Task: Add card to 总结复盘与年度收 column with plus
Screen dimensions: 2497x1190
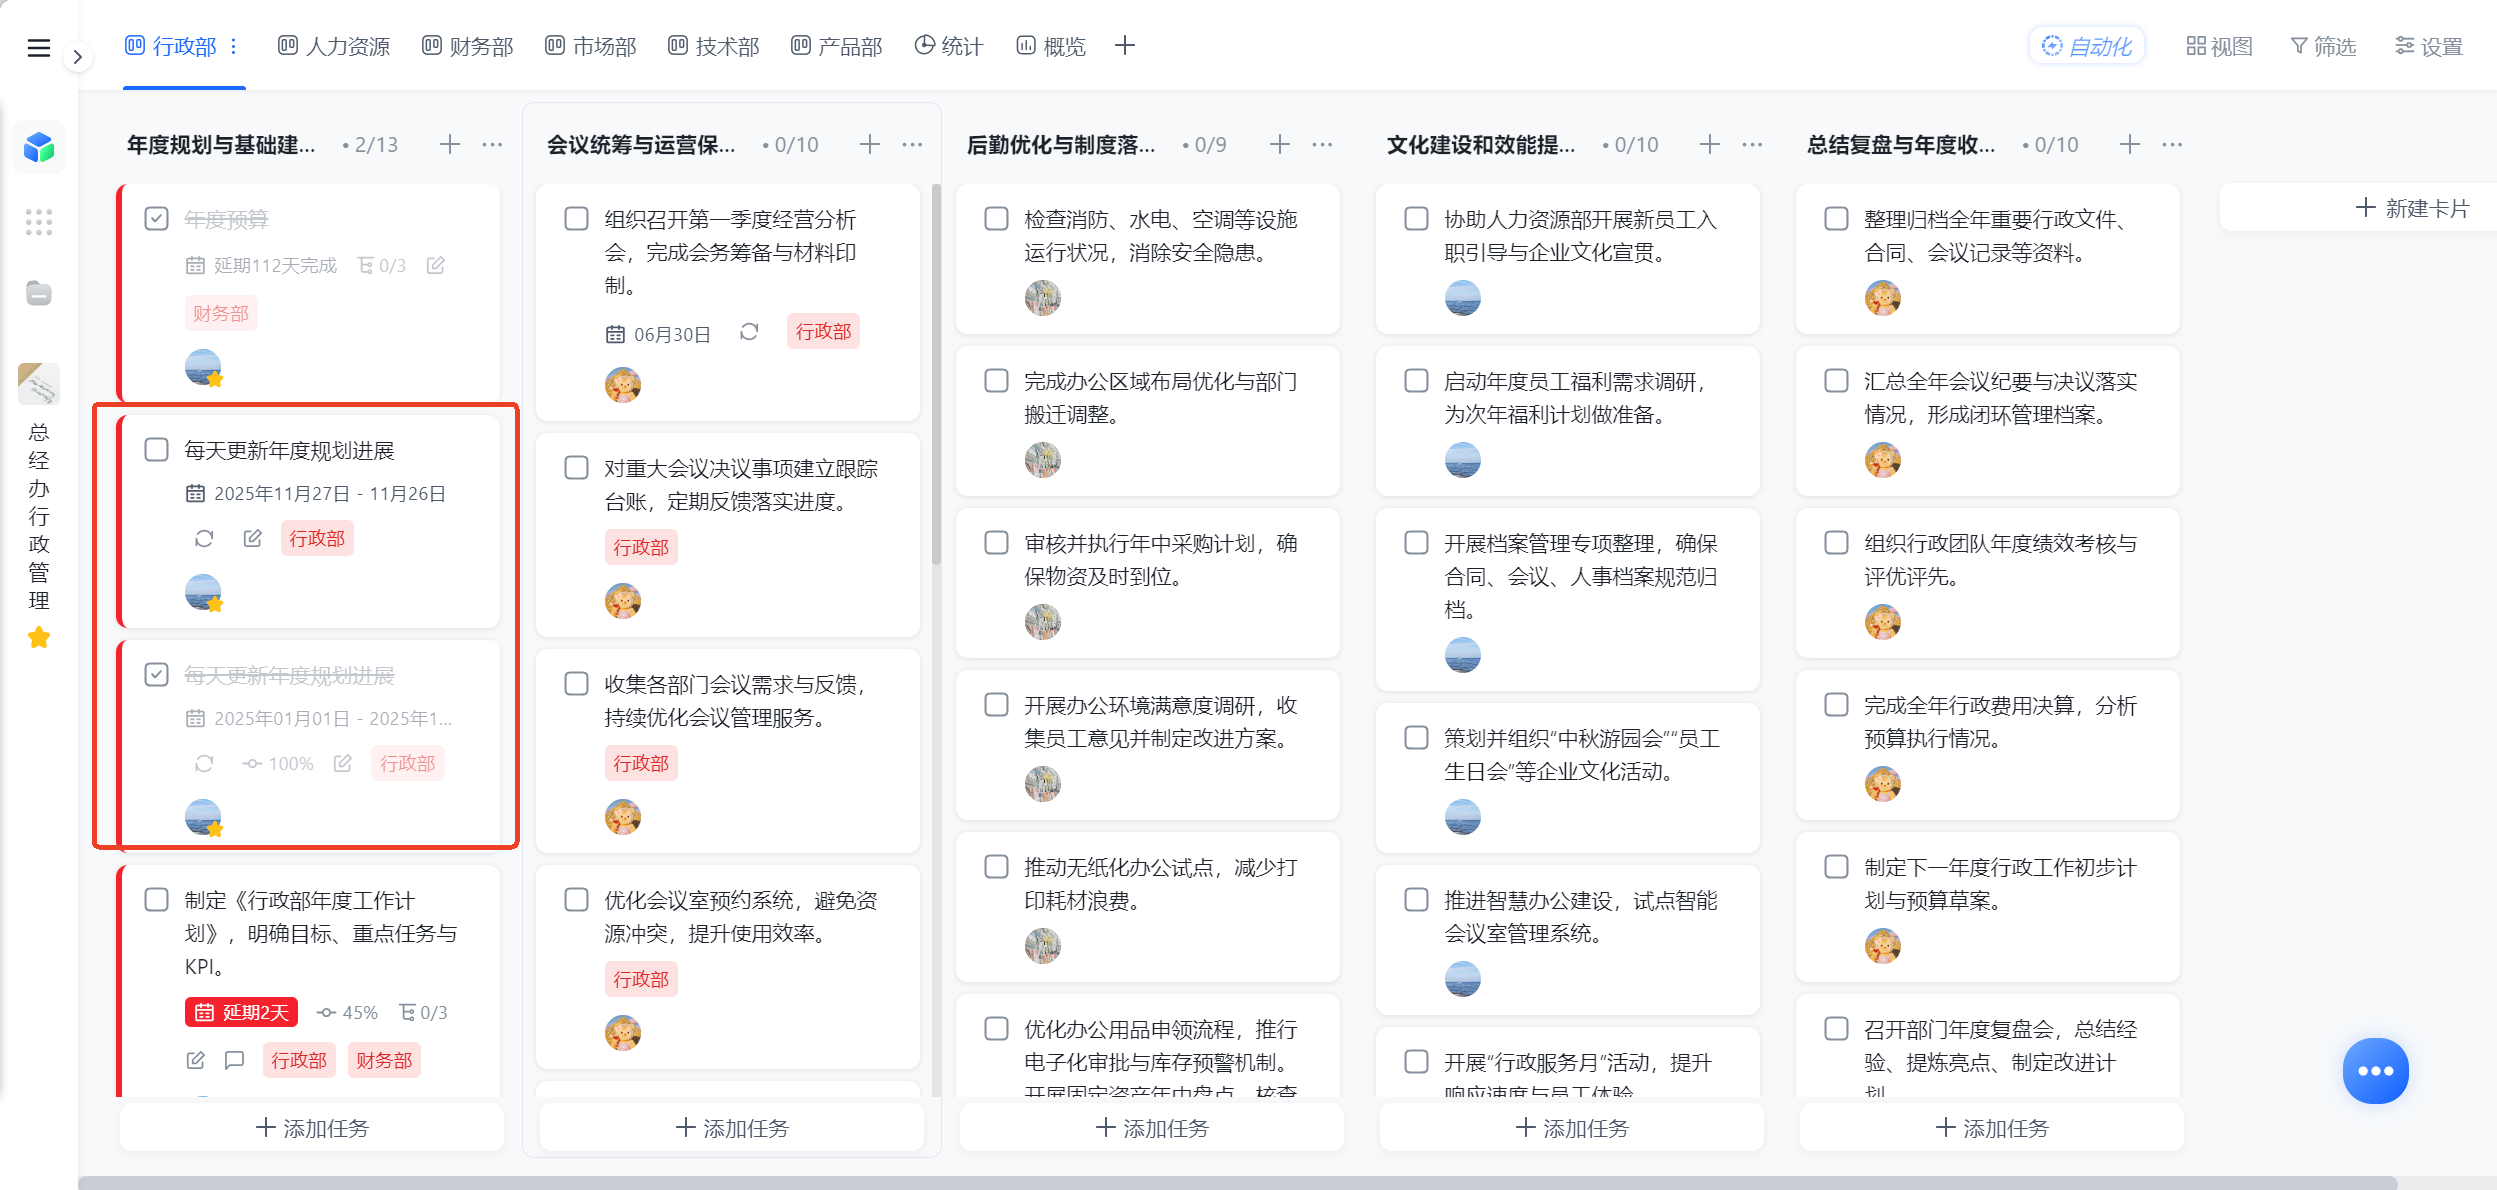Action: coord(2130,144)
